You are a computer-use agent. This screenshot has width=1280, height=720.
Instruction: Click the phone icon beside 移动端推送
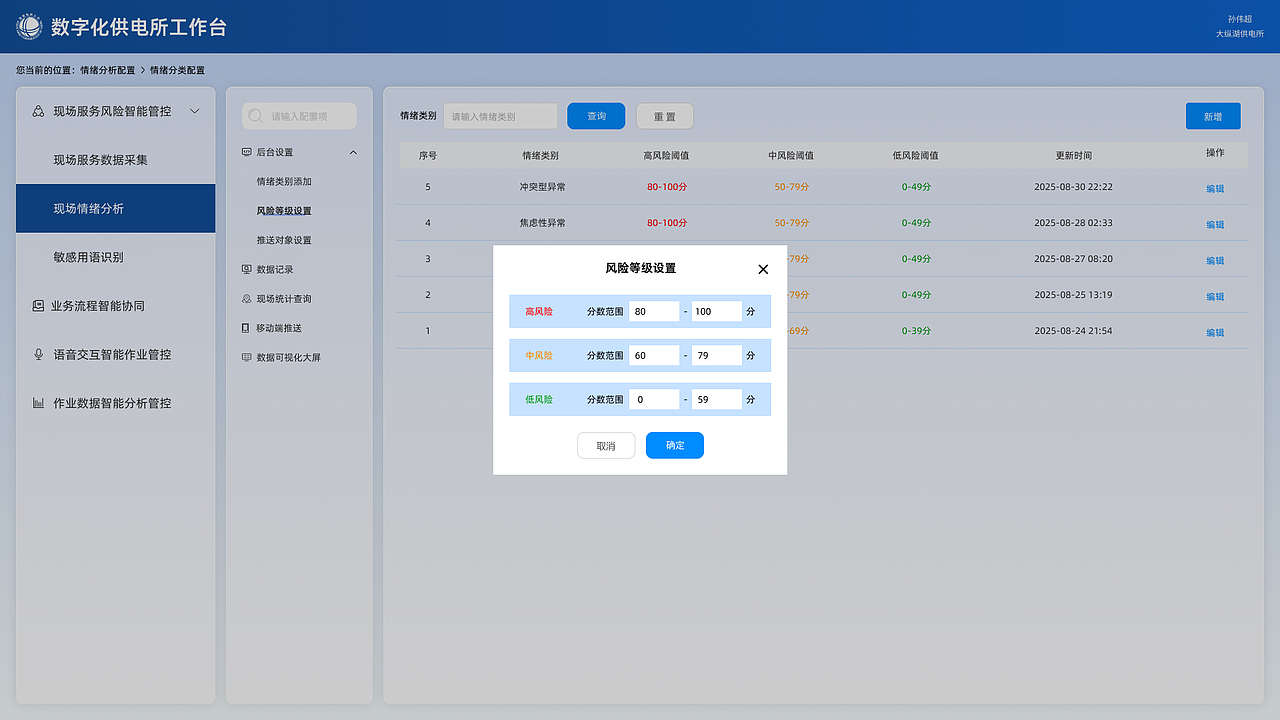click(246, 328)
